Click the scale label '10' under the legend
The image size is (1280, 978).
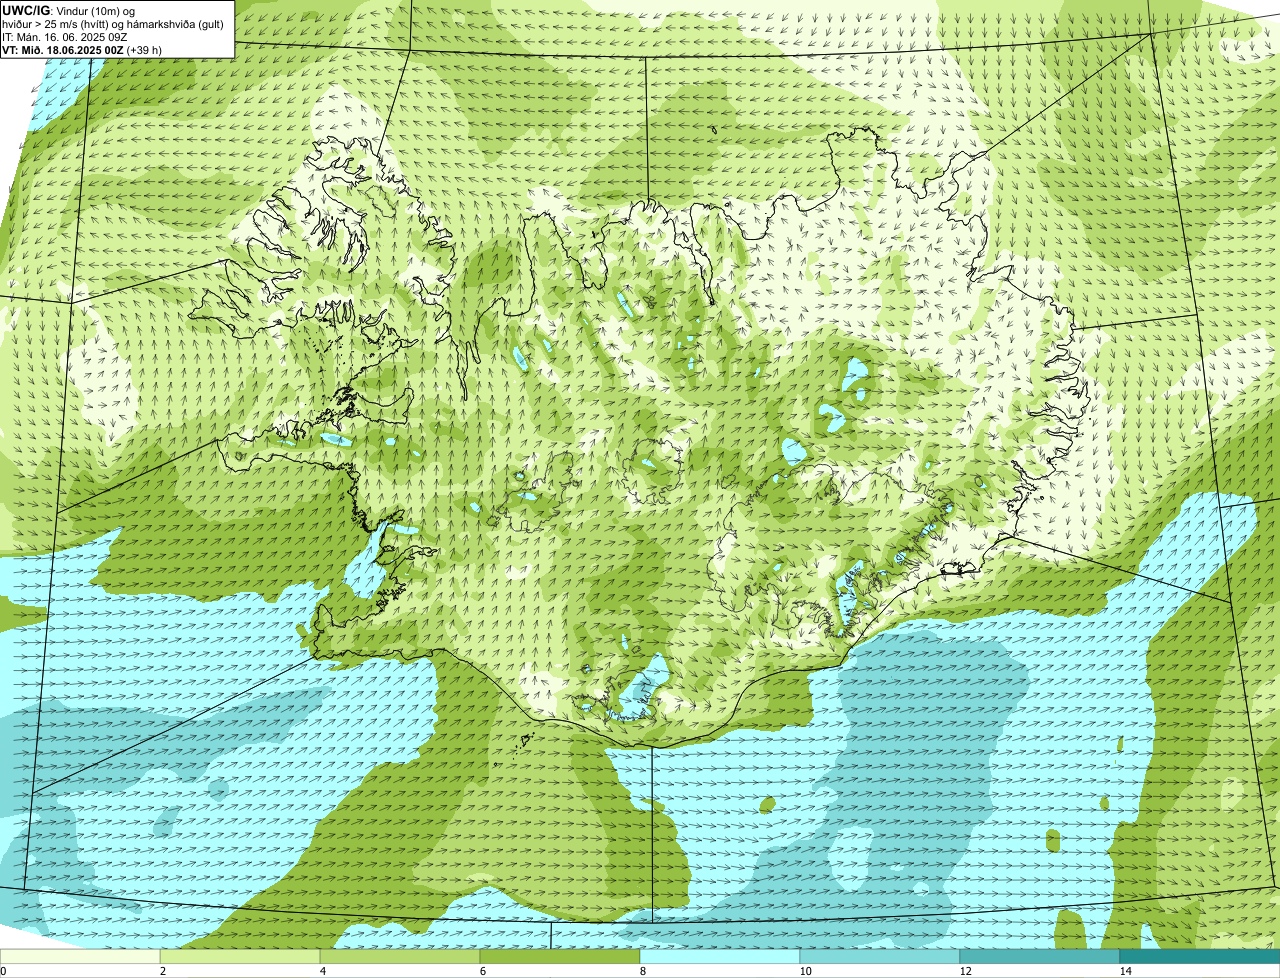(805, 971)
